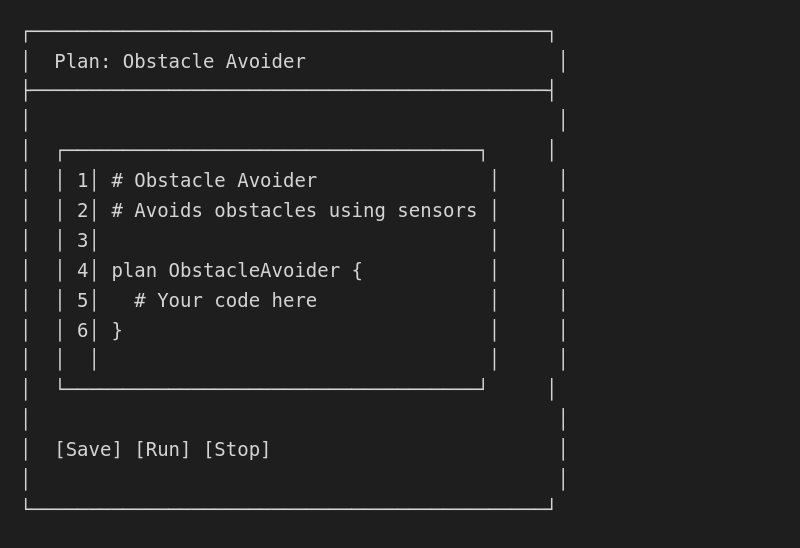Click the blank line below line 6
Screen dimensions: 800x548
(x=290, y=360)
